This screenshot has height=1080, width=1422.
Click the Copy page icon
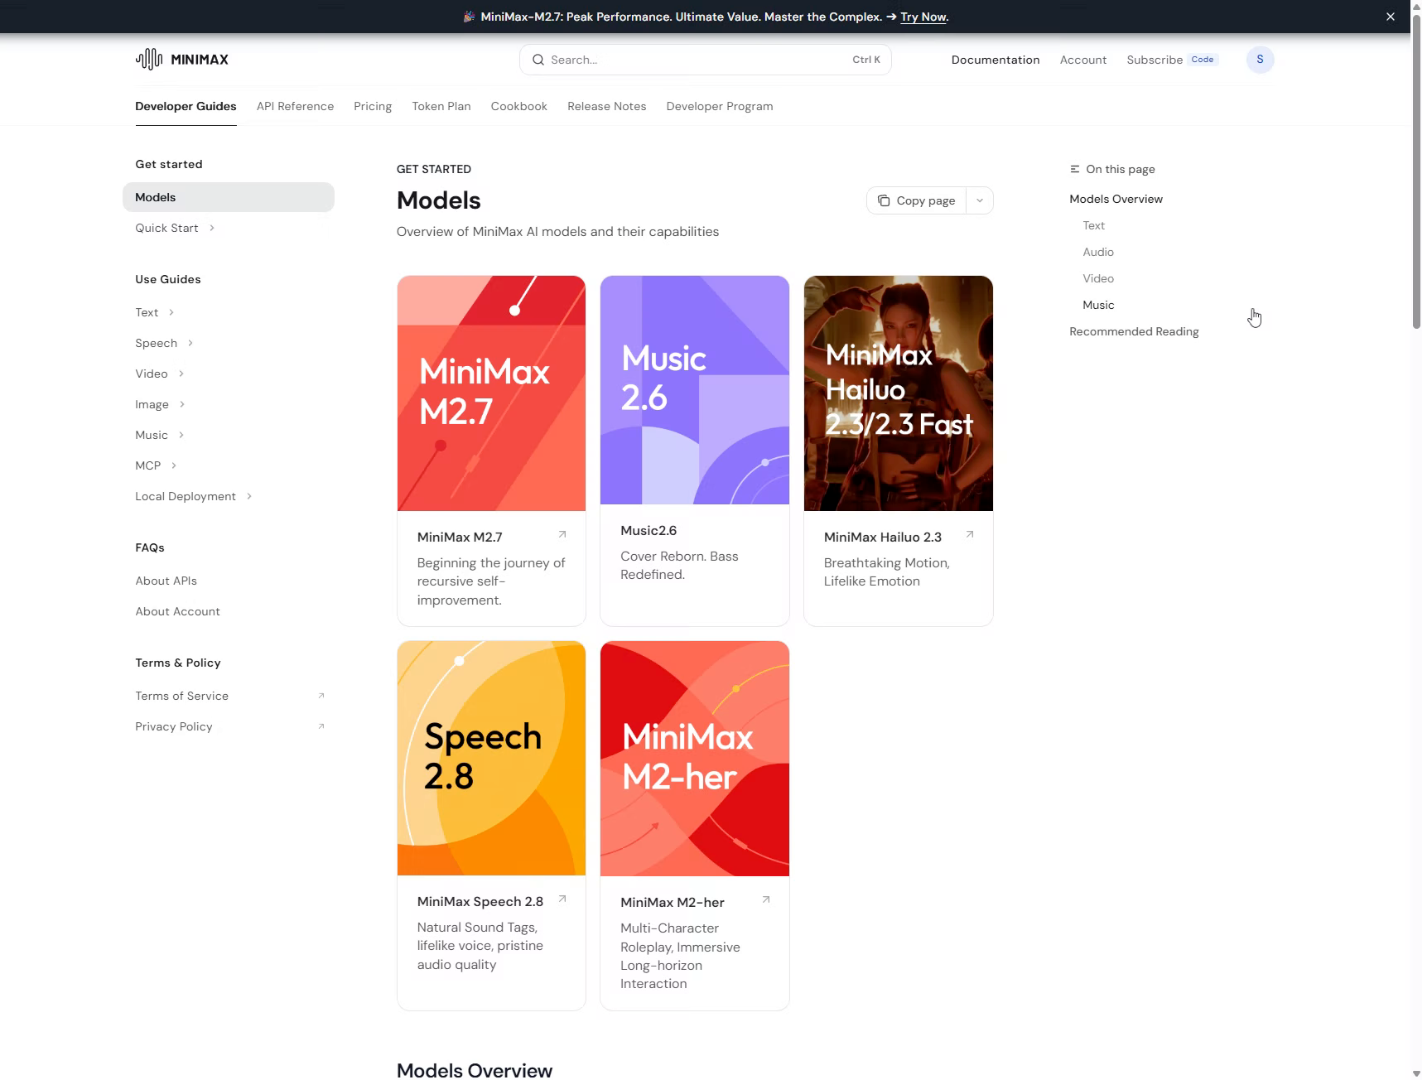[884, 201]
